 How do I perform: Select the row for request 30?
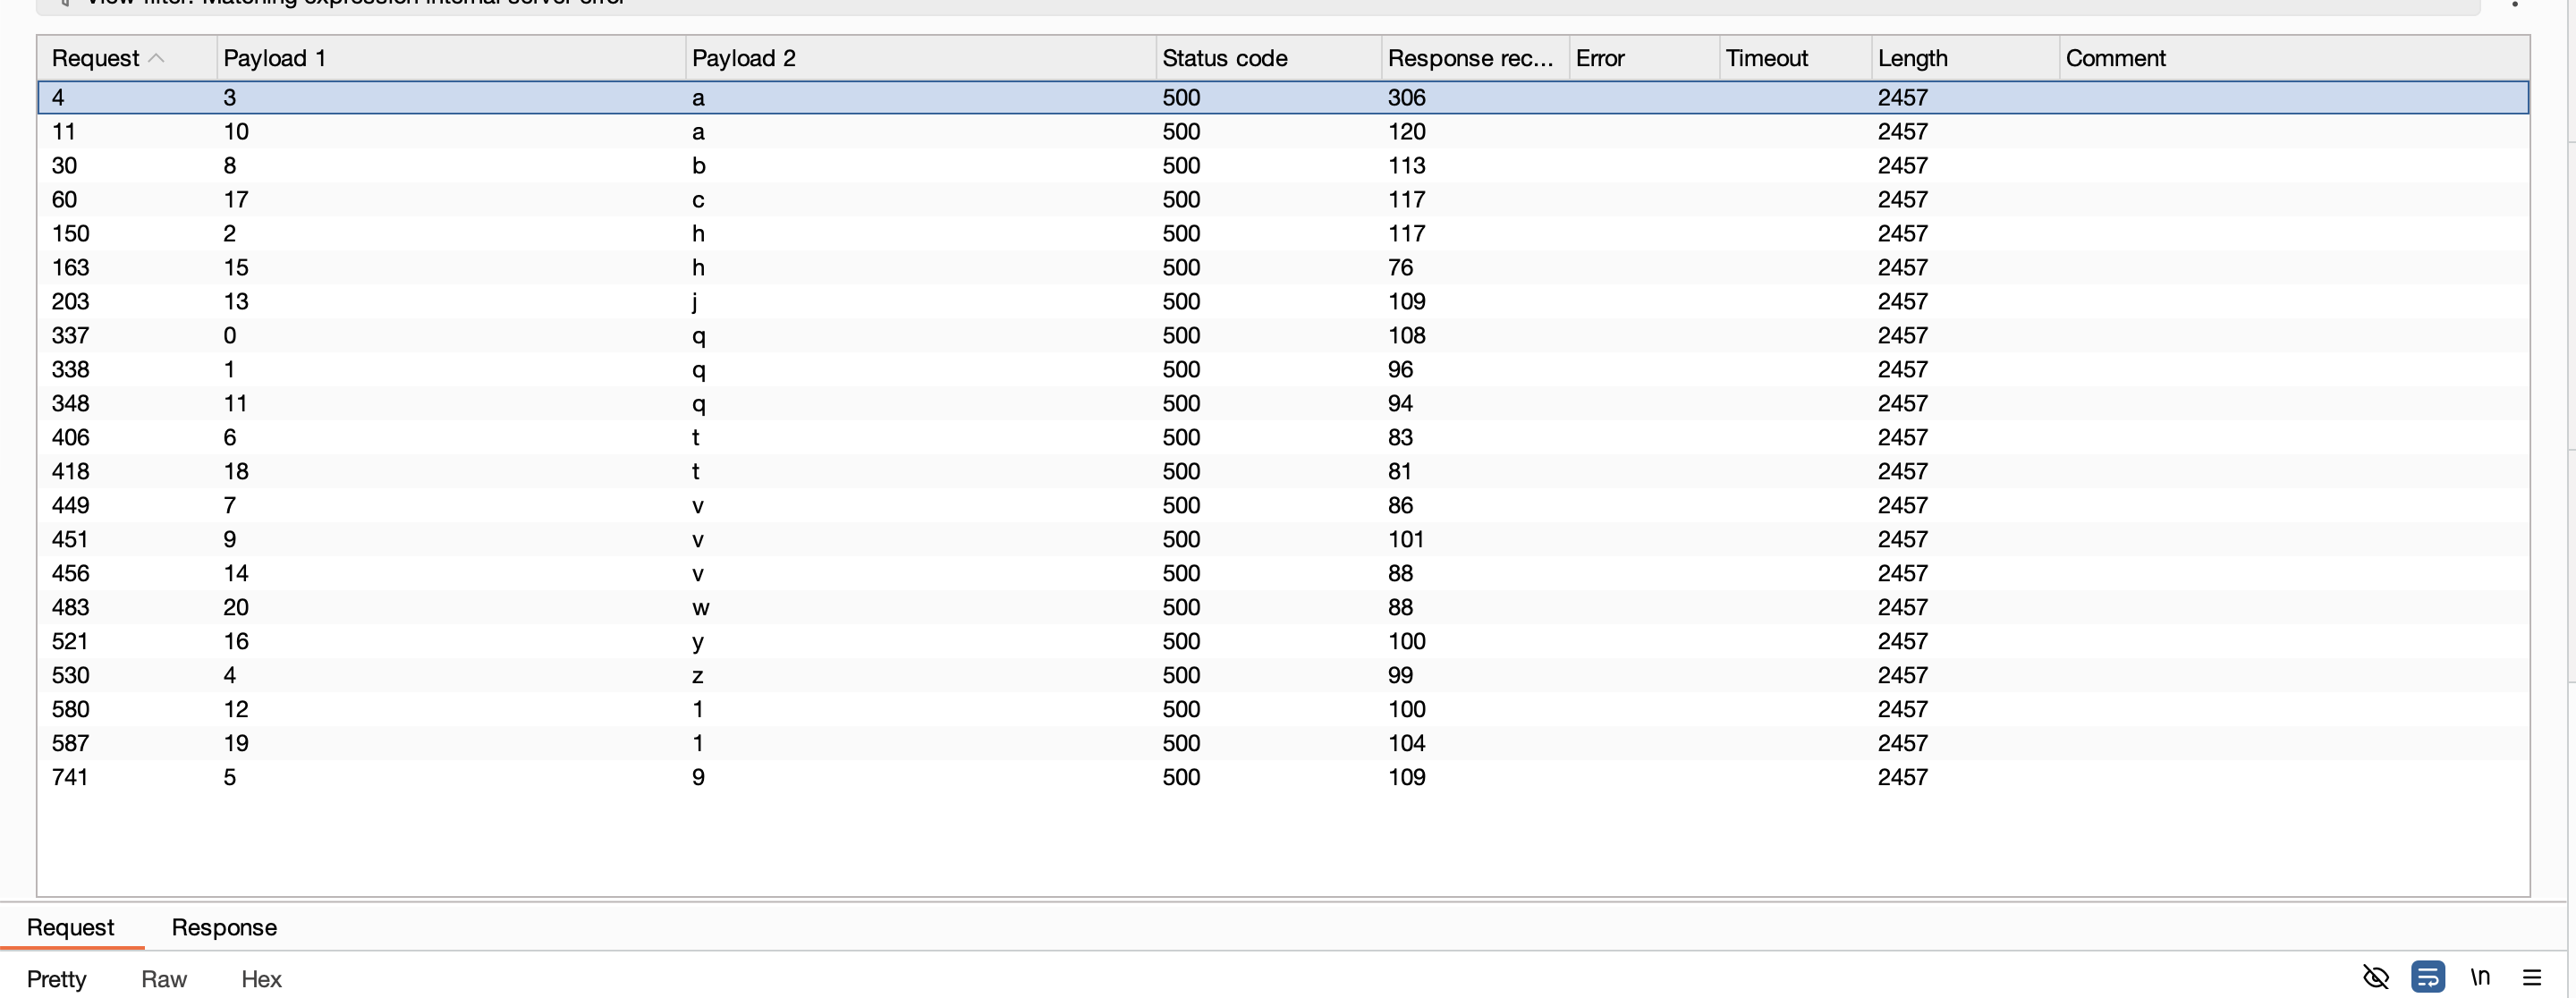(x=1283, y=165)
